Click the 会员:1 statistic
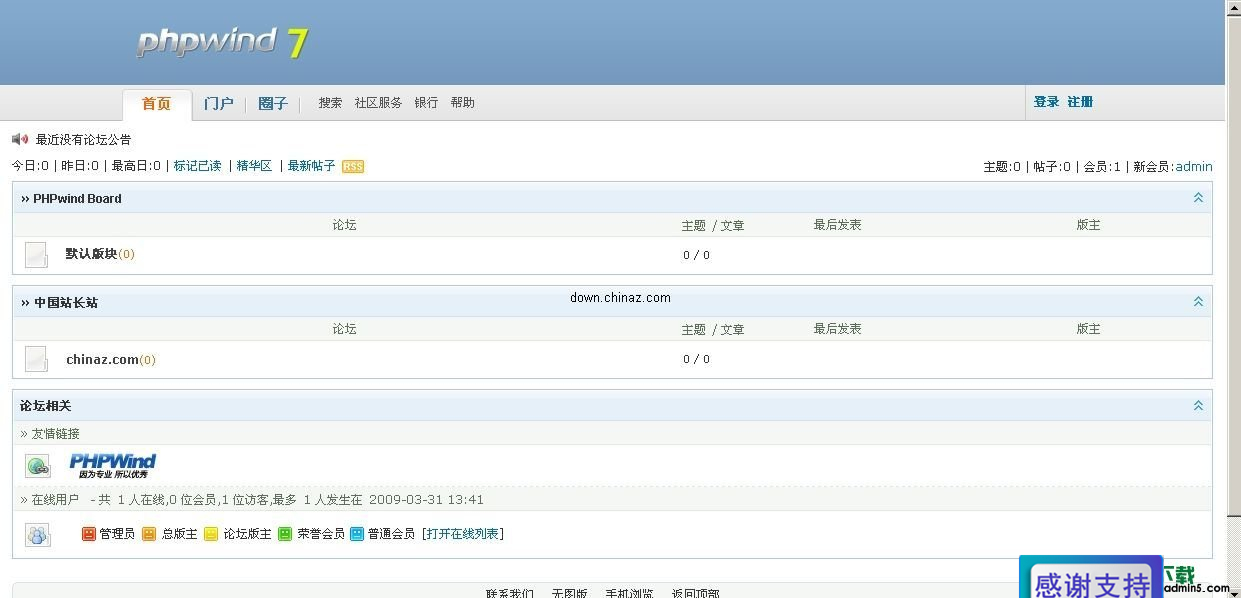The width and height of the screenshot is (1241, 598). 1102,167
